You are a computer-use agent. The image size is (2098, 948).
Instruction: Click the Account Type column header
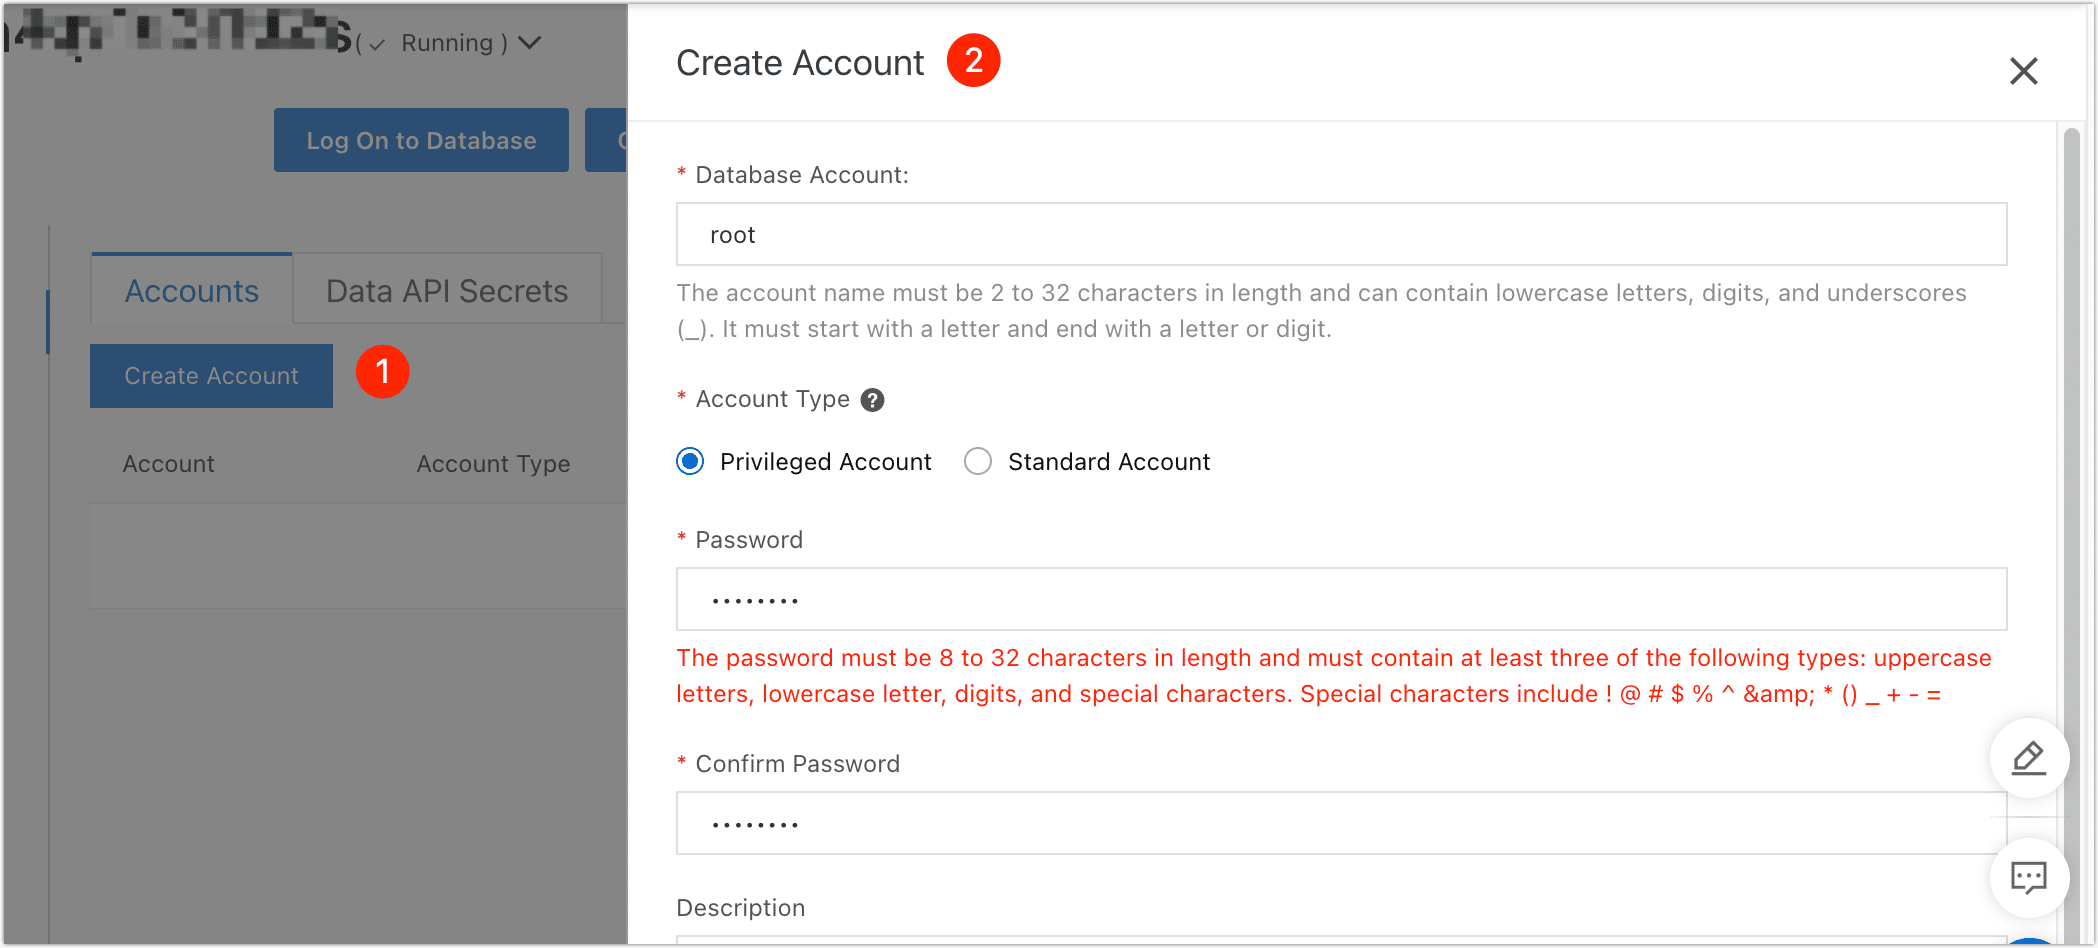(x=493, y=463)
